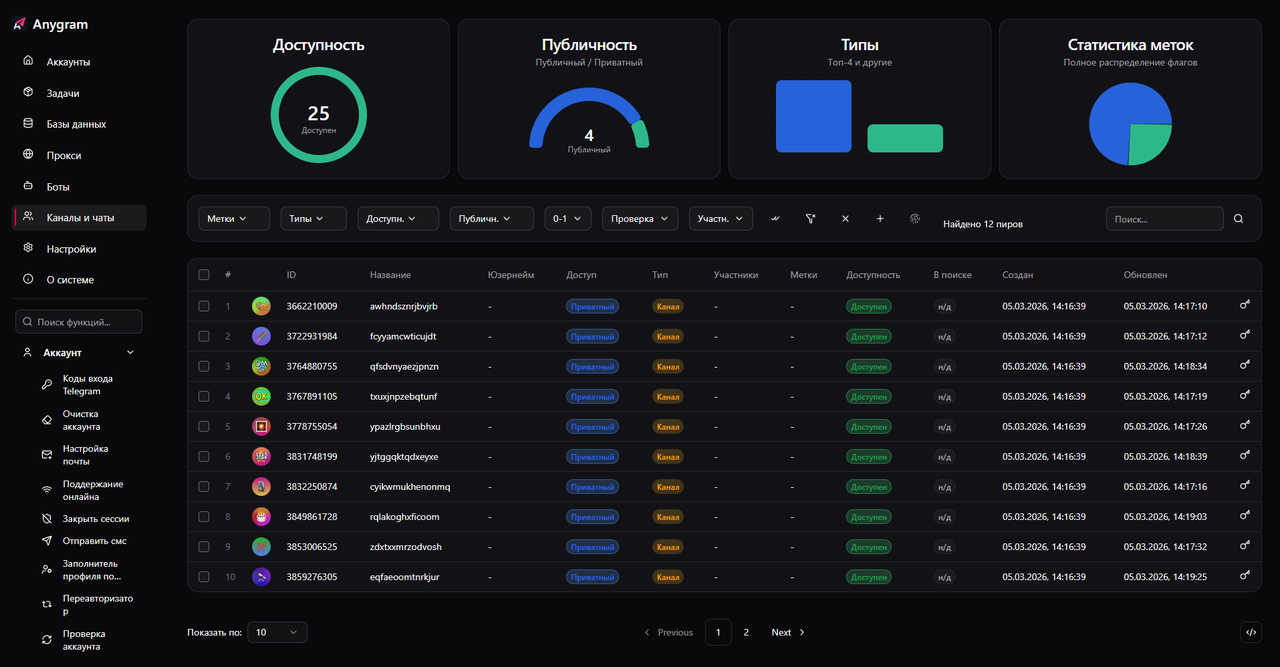The height and width of the screenshot is (667, 1280).
Task: Open the Метки filter dropdown
Action: tap(226, 219)
